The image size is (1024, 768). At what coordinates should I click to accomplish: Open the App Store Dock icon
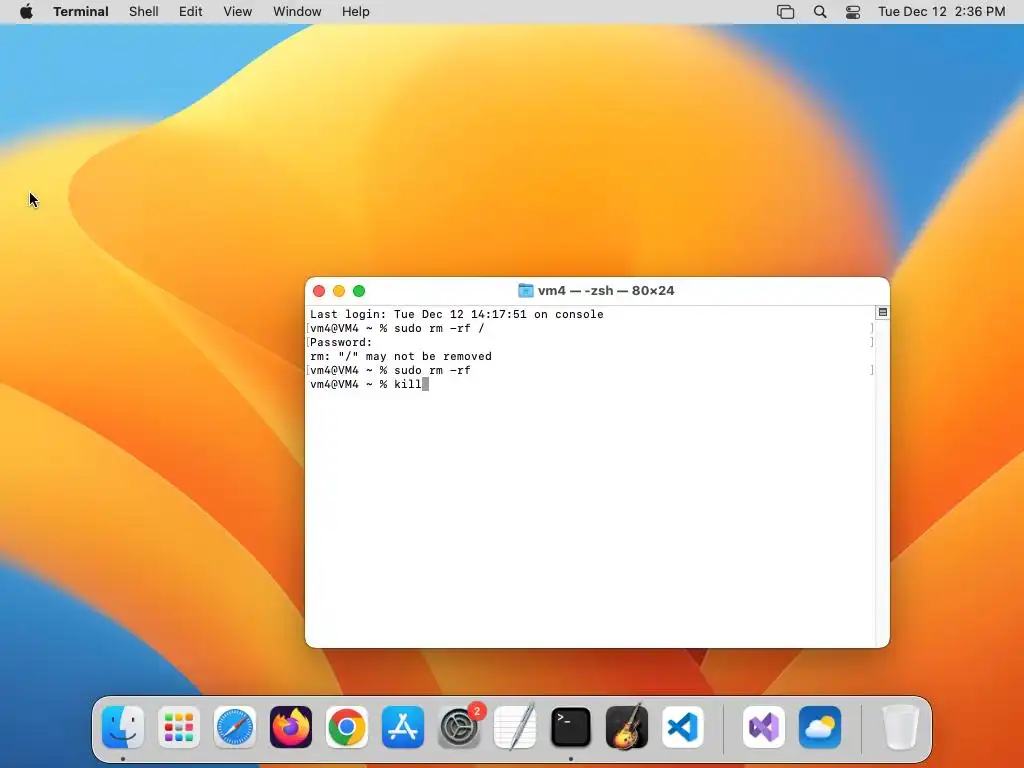(403, 727)
